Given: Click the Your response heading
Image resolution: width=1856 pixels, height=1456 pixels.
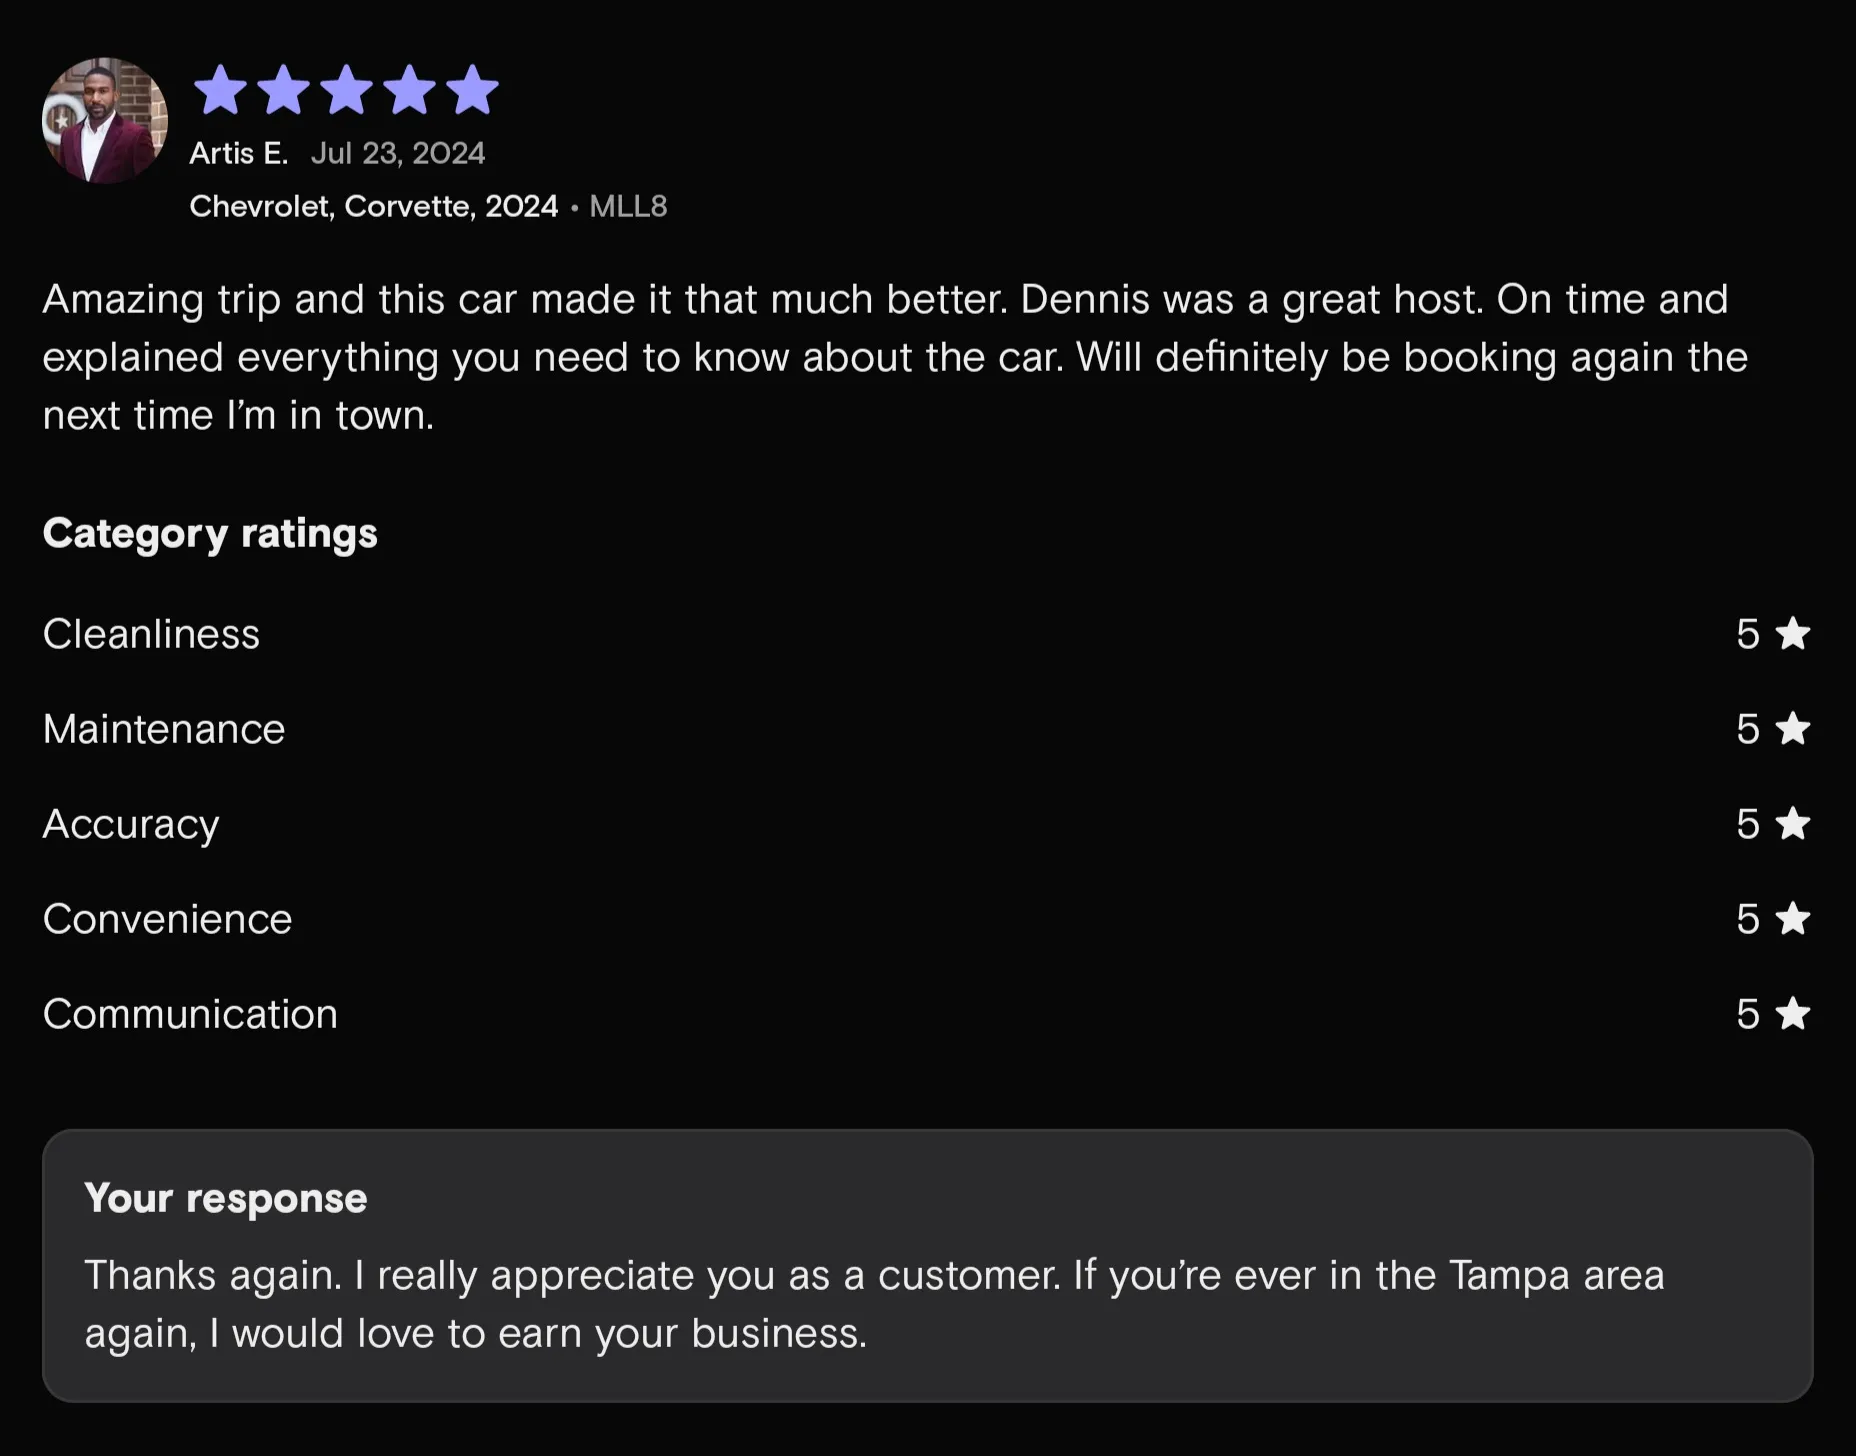Looking at the screenshot, I should (226, 1198).
